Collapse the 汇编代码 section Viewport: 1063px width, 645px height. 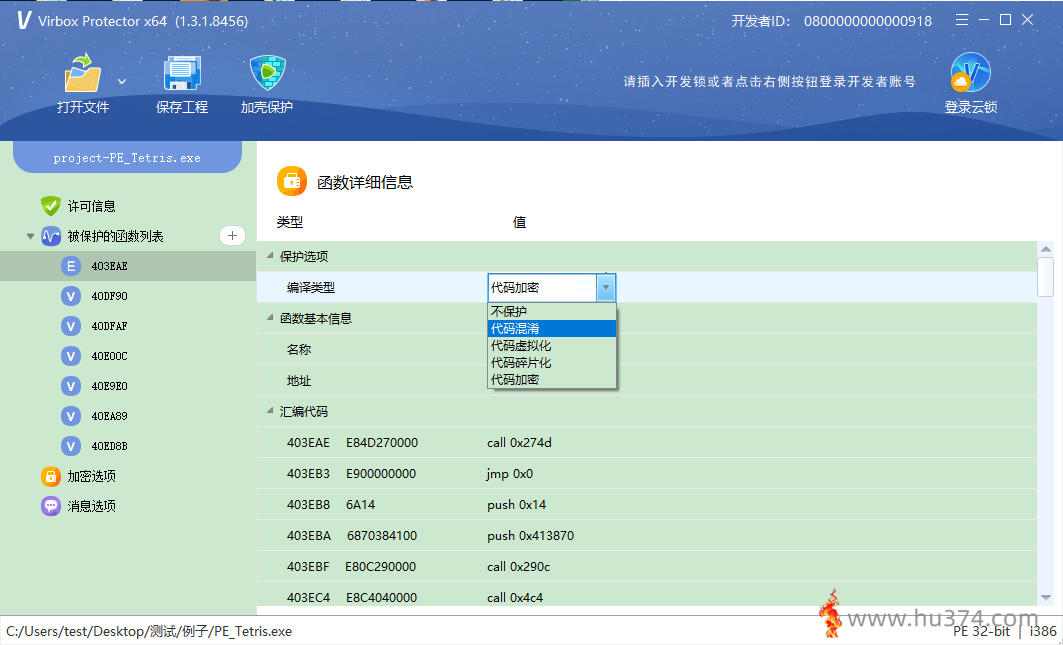click(x=270, y=411)
